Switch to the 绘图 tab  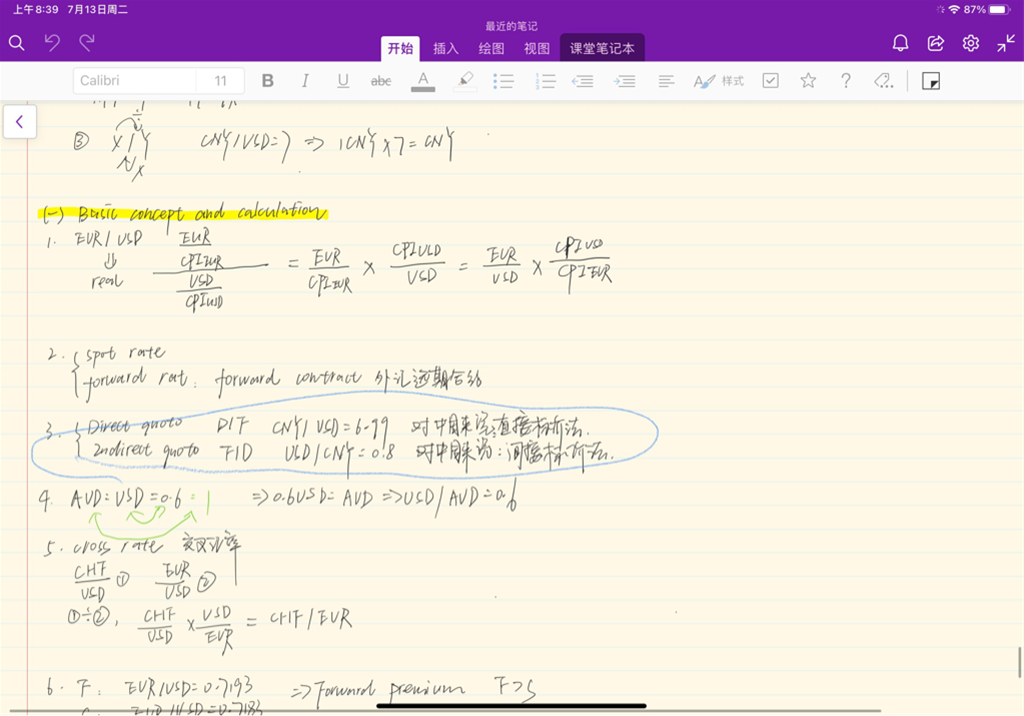click(x=491, y=48)
